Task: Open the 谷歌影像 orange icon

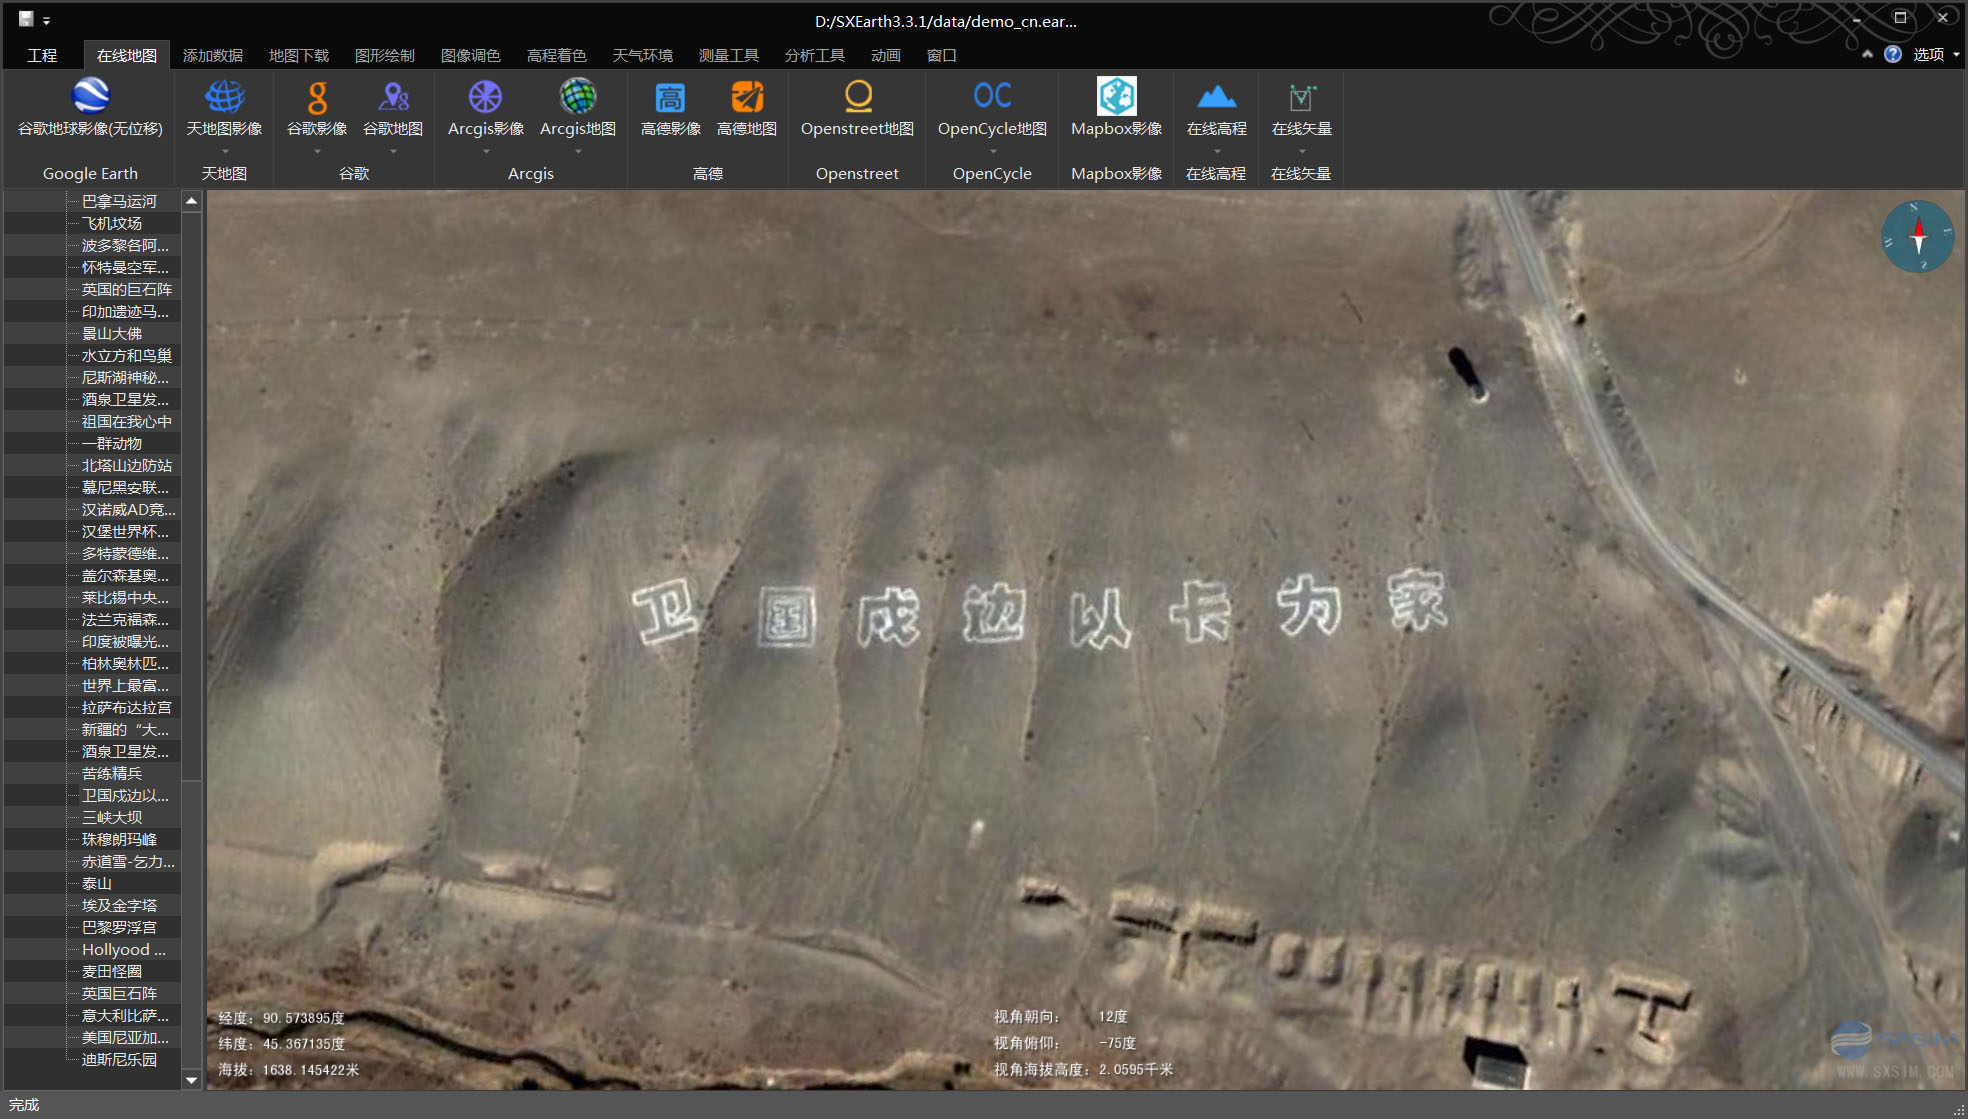Action: 317,96
